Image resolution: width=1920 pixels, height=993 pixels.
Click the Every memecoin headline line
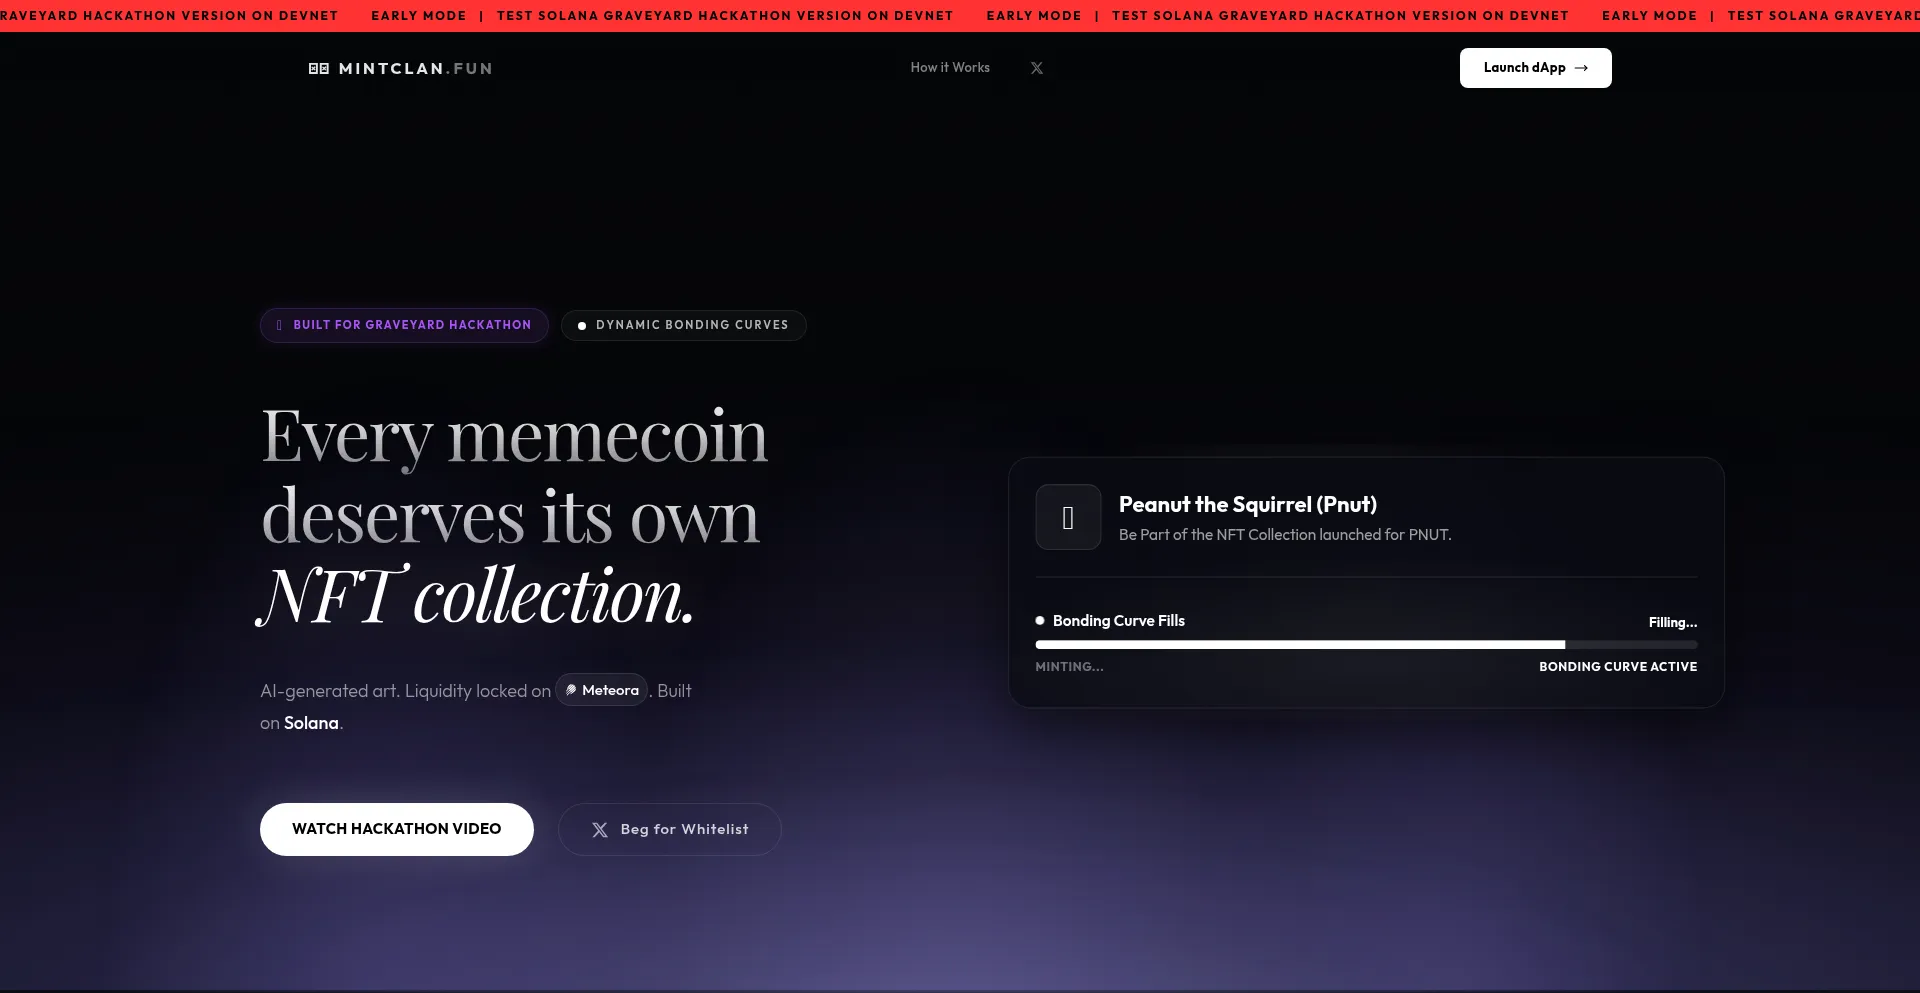[x=515, y=437]
